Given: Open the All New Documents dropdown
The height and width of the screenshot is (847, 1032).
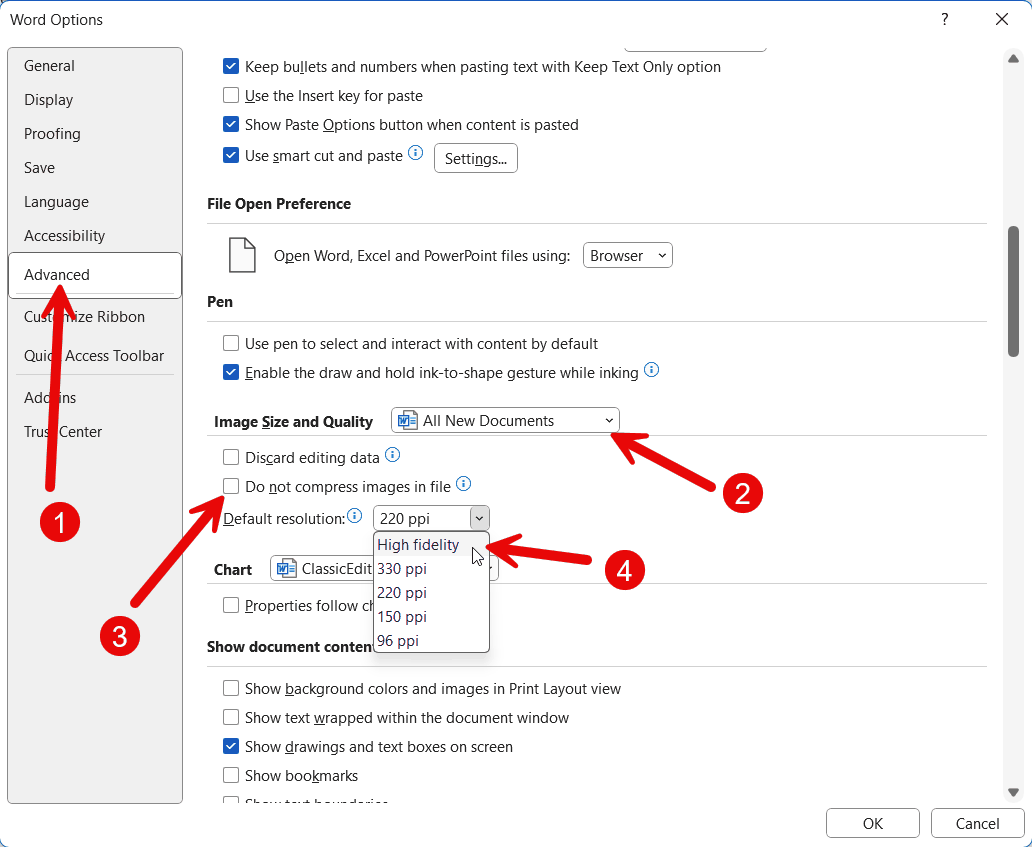Looking at the screenshot, I should [x=505, y=421].
